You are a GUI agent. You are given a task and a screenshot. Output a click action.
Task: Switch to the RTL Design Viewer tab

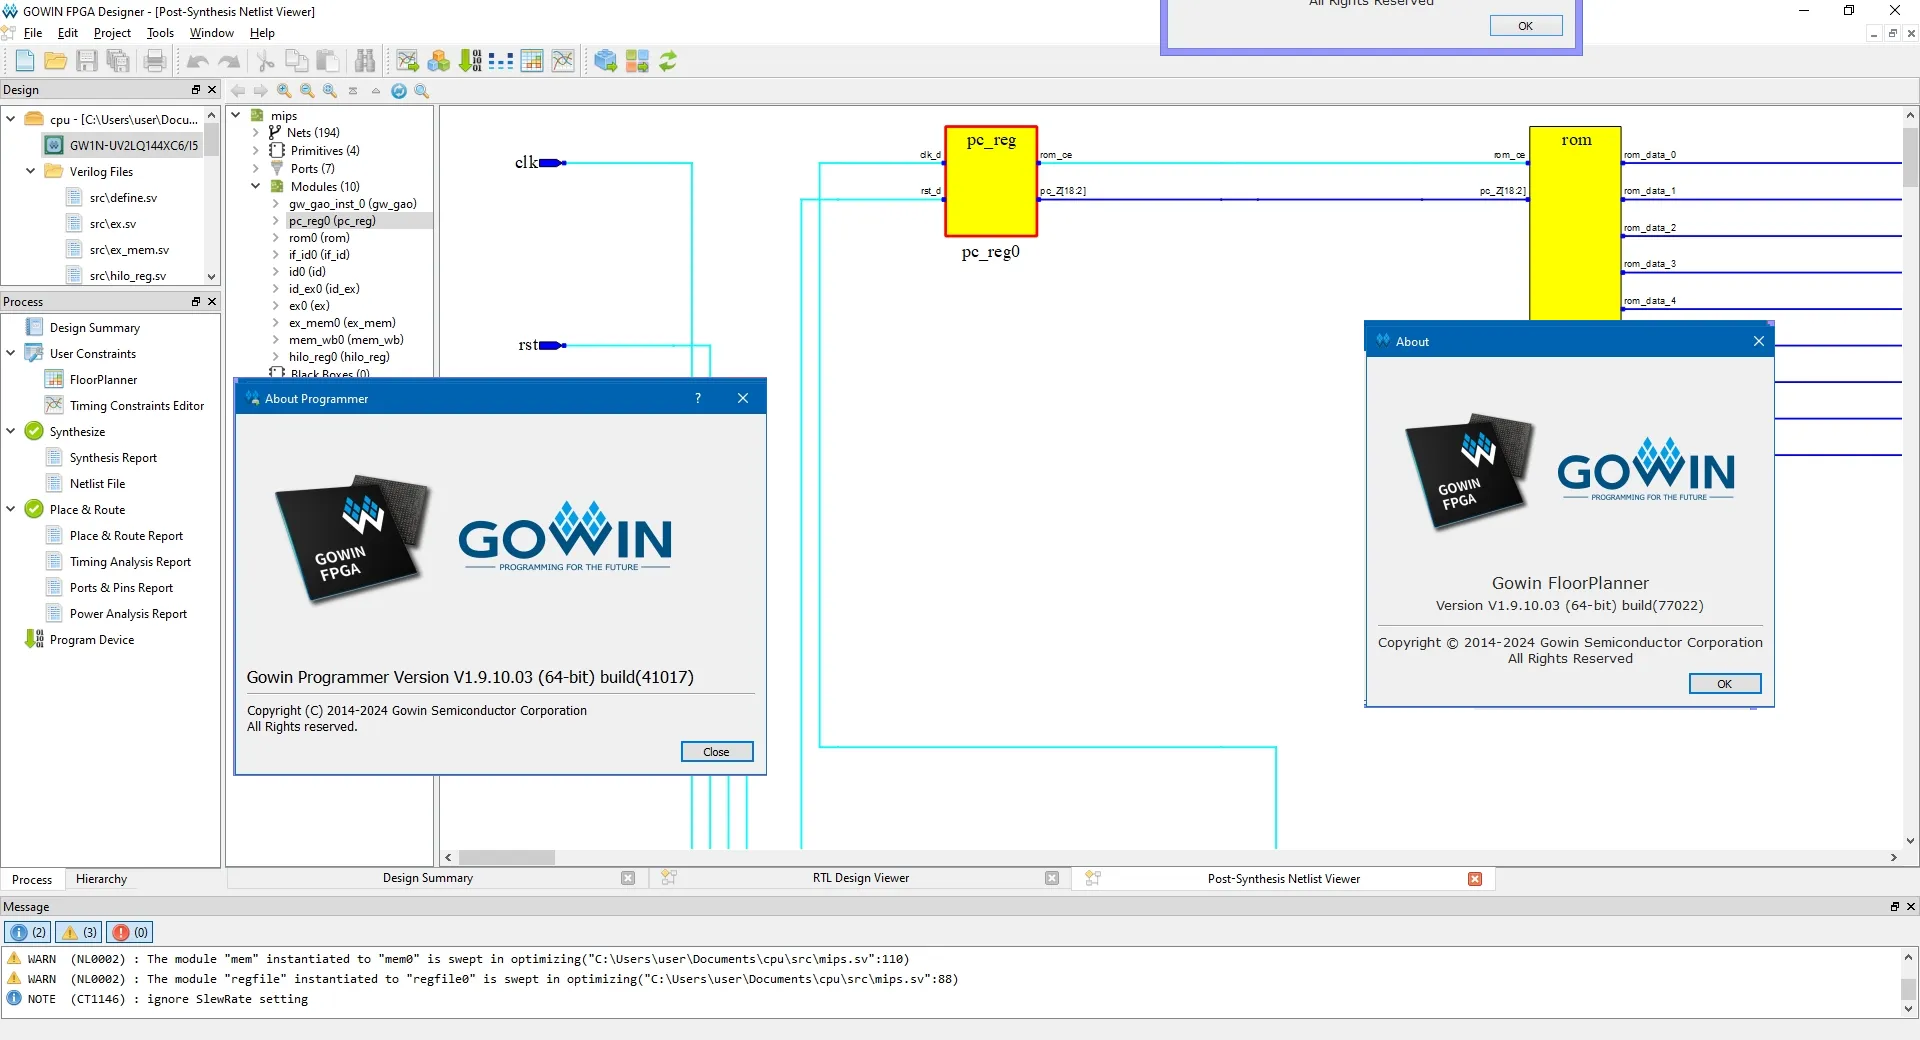(861, 878)
